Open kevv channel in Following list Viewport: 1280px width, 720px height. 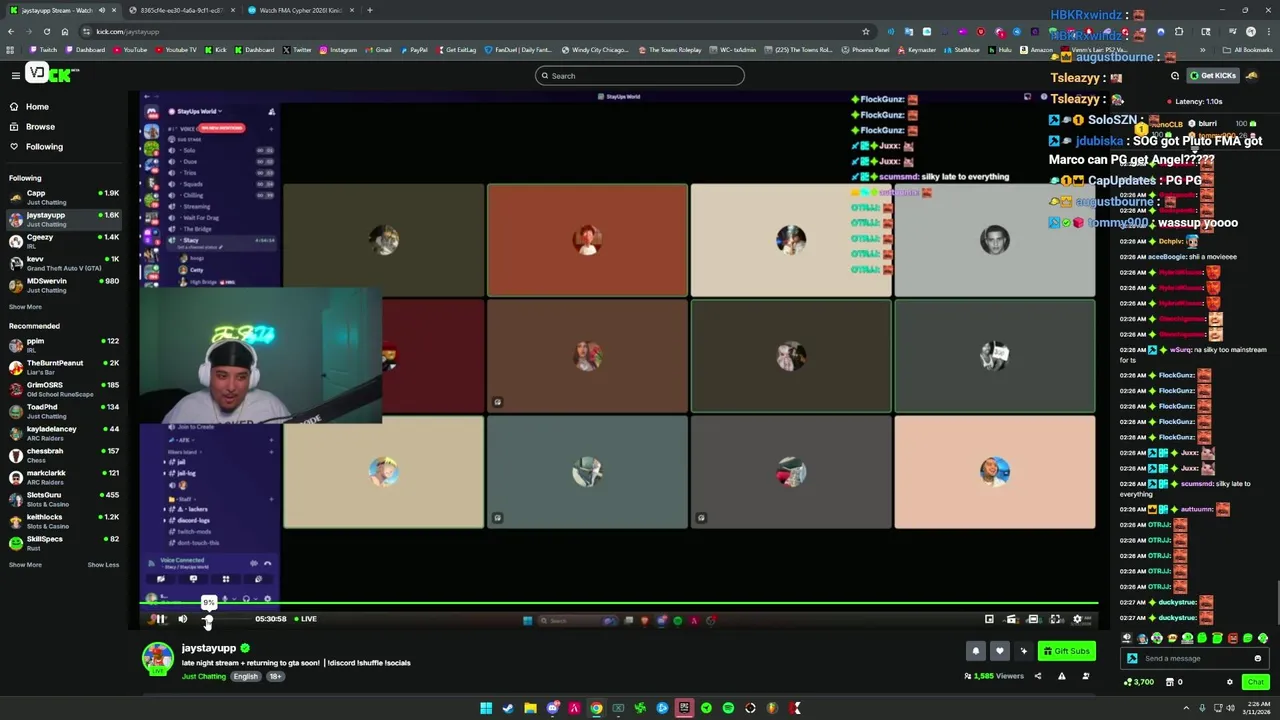click(64, 263)
